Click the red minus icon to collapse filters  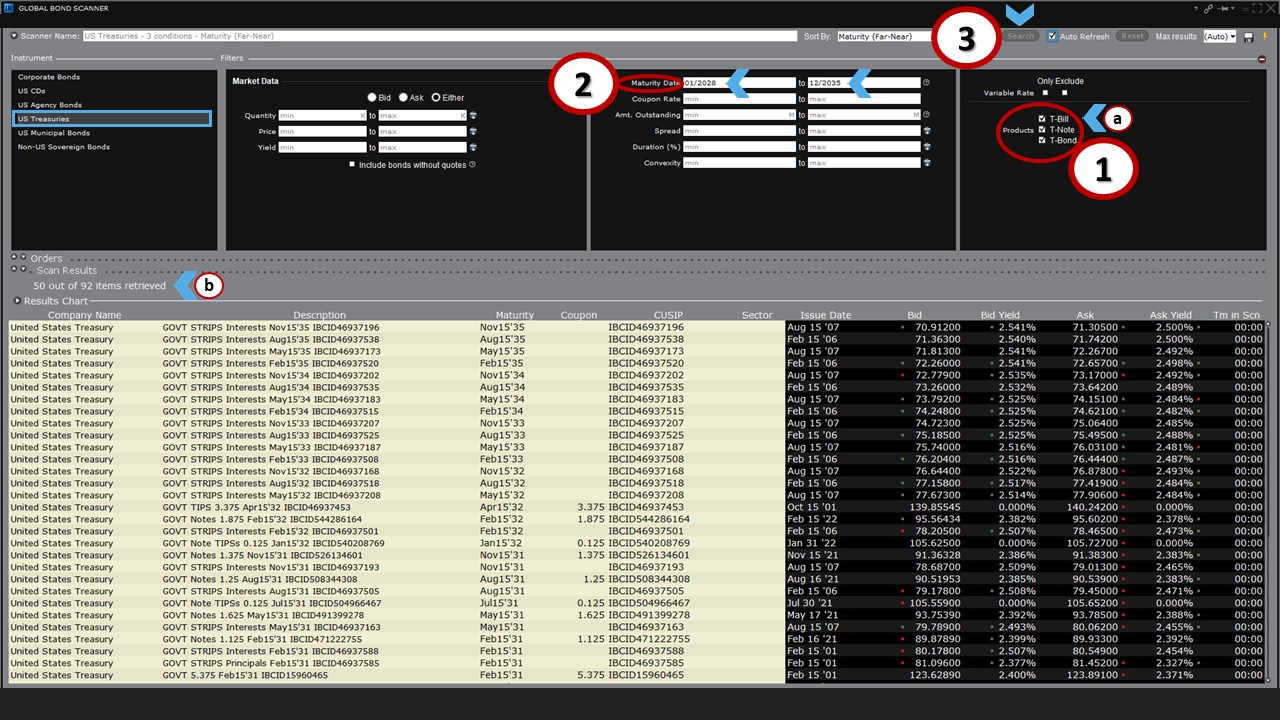point(1262,59)
